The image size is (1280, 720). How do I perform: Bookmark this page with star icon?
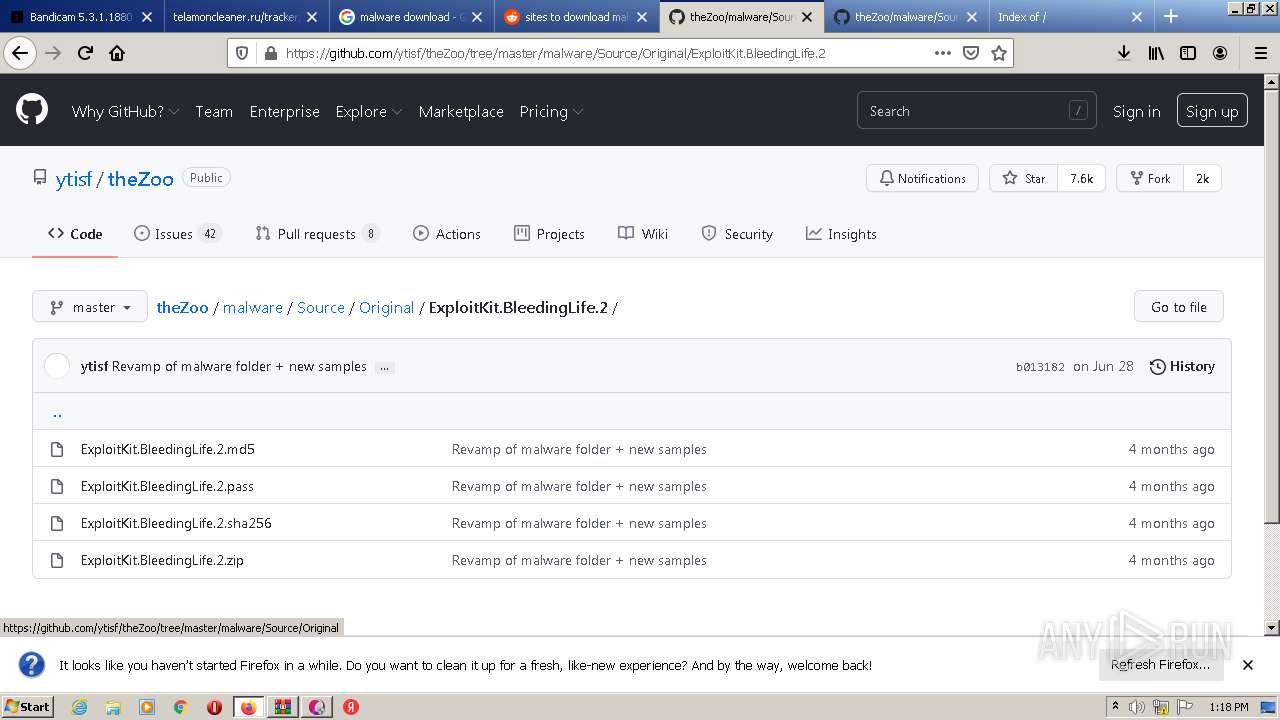[x=998, y=53]
